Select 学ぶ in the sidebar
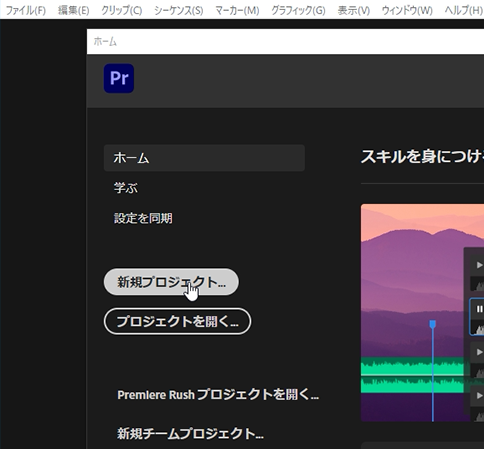The height and width of the screenshot is (449, 484). tap(126, 188)
